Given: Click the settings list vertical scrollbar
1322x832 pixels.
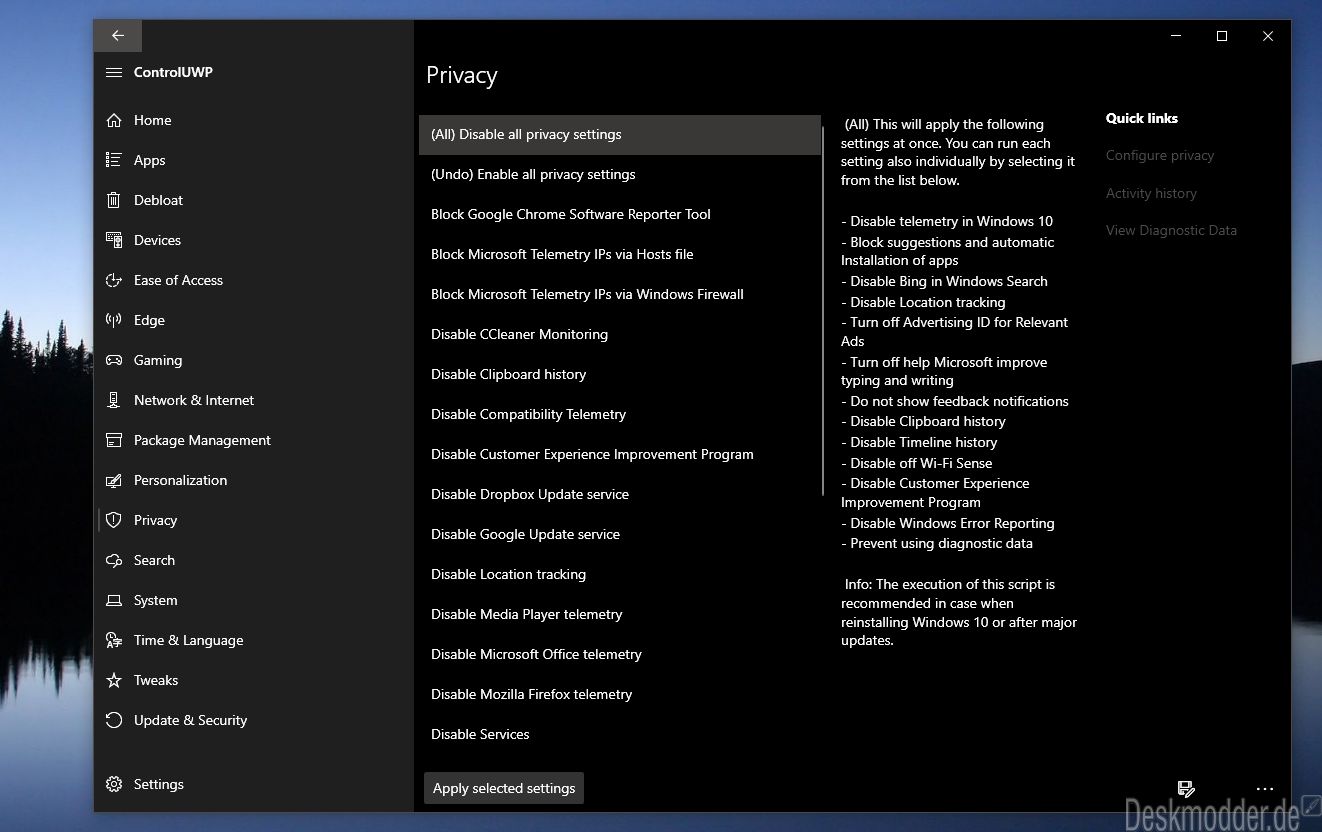Looking at the screenshot, I should point(822,310).
